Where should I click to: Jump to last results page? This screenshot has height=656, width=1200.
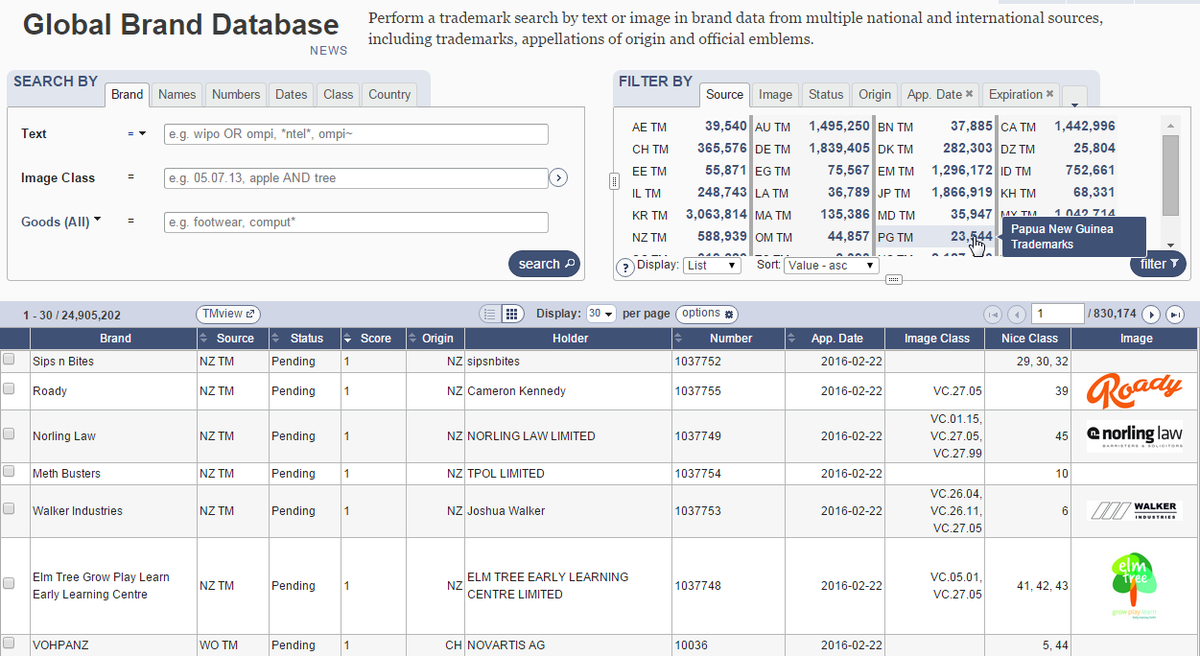(1175, 314)
